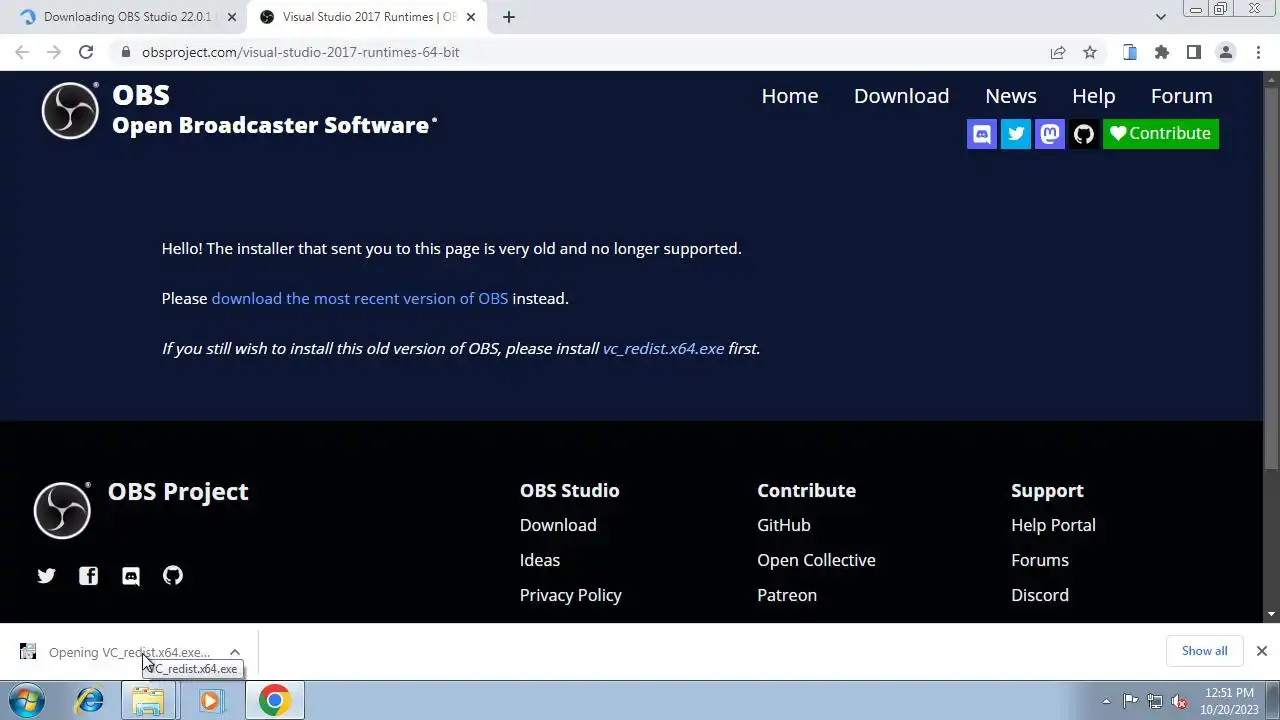Click network icon in system tray
The width and height of the screenshot is (1280, 720).
(1155, 701)
